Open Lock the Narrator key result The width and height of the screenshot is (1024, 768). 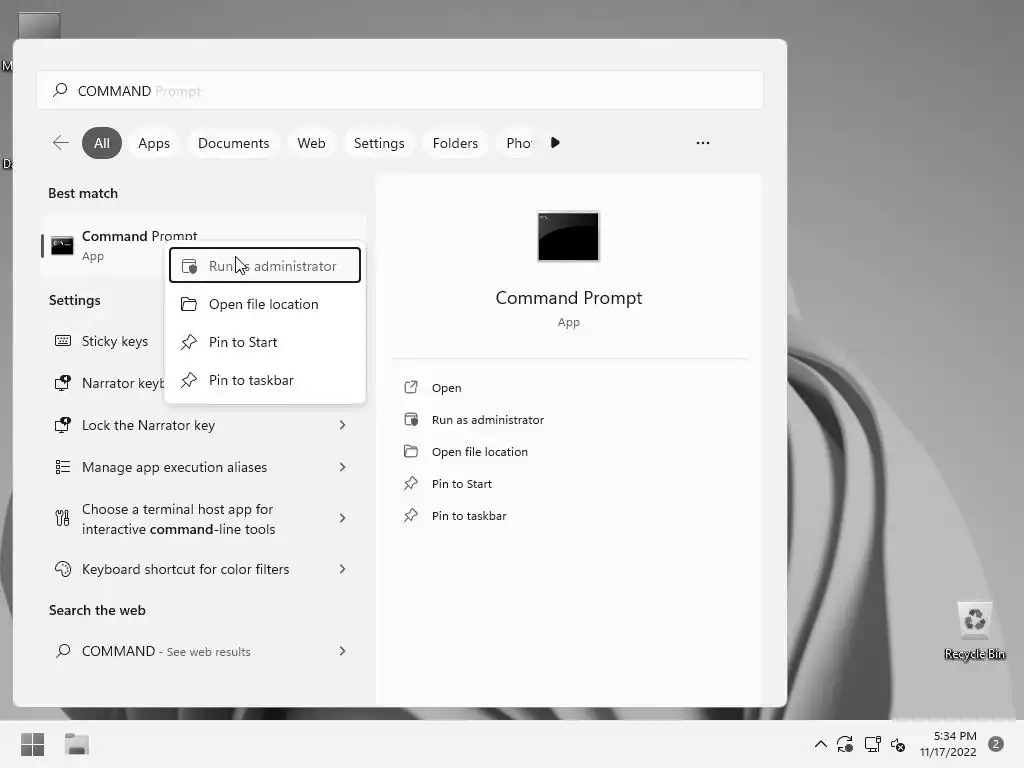202,425
